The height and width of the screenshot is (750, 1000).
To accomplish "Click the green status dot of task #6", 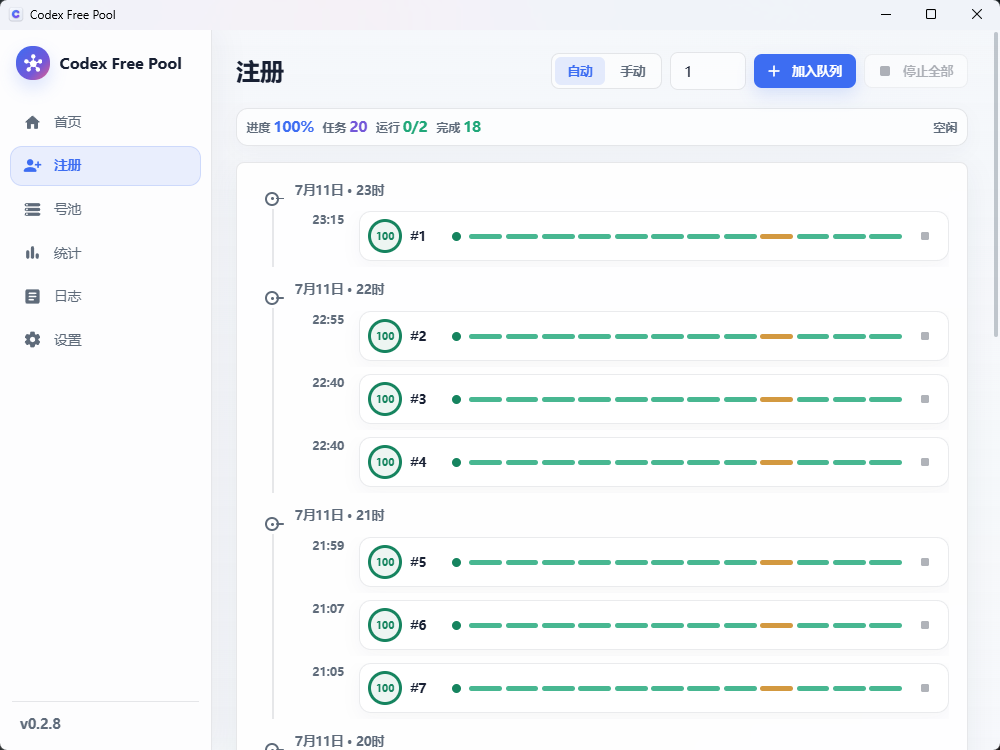I will 456,625.
